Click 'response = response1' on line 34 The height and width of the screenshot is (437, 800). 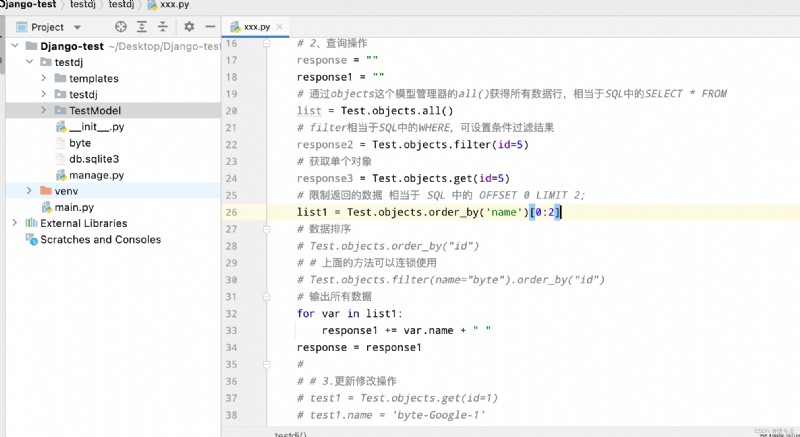[x=359, y=348]
